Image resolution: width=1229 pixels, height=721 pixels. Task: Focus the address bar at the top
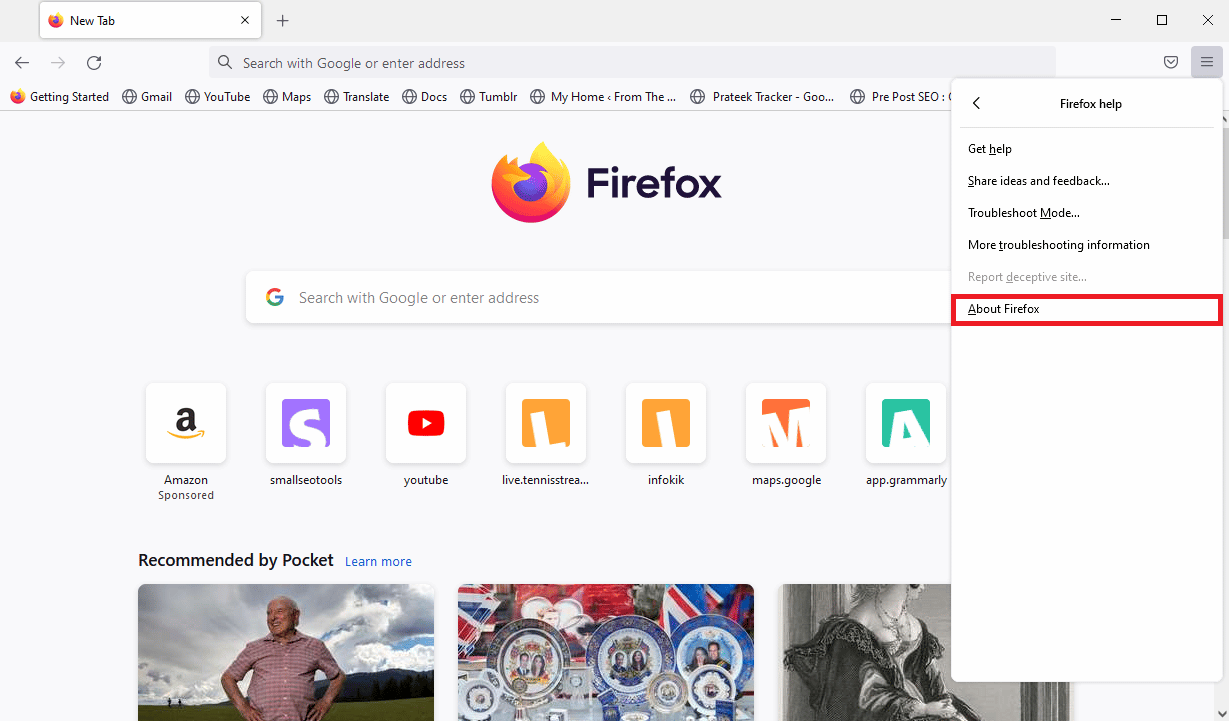(x=632, y=63)
